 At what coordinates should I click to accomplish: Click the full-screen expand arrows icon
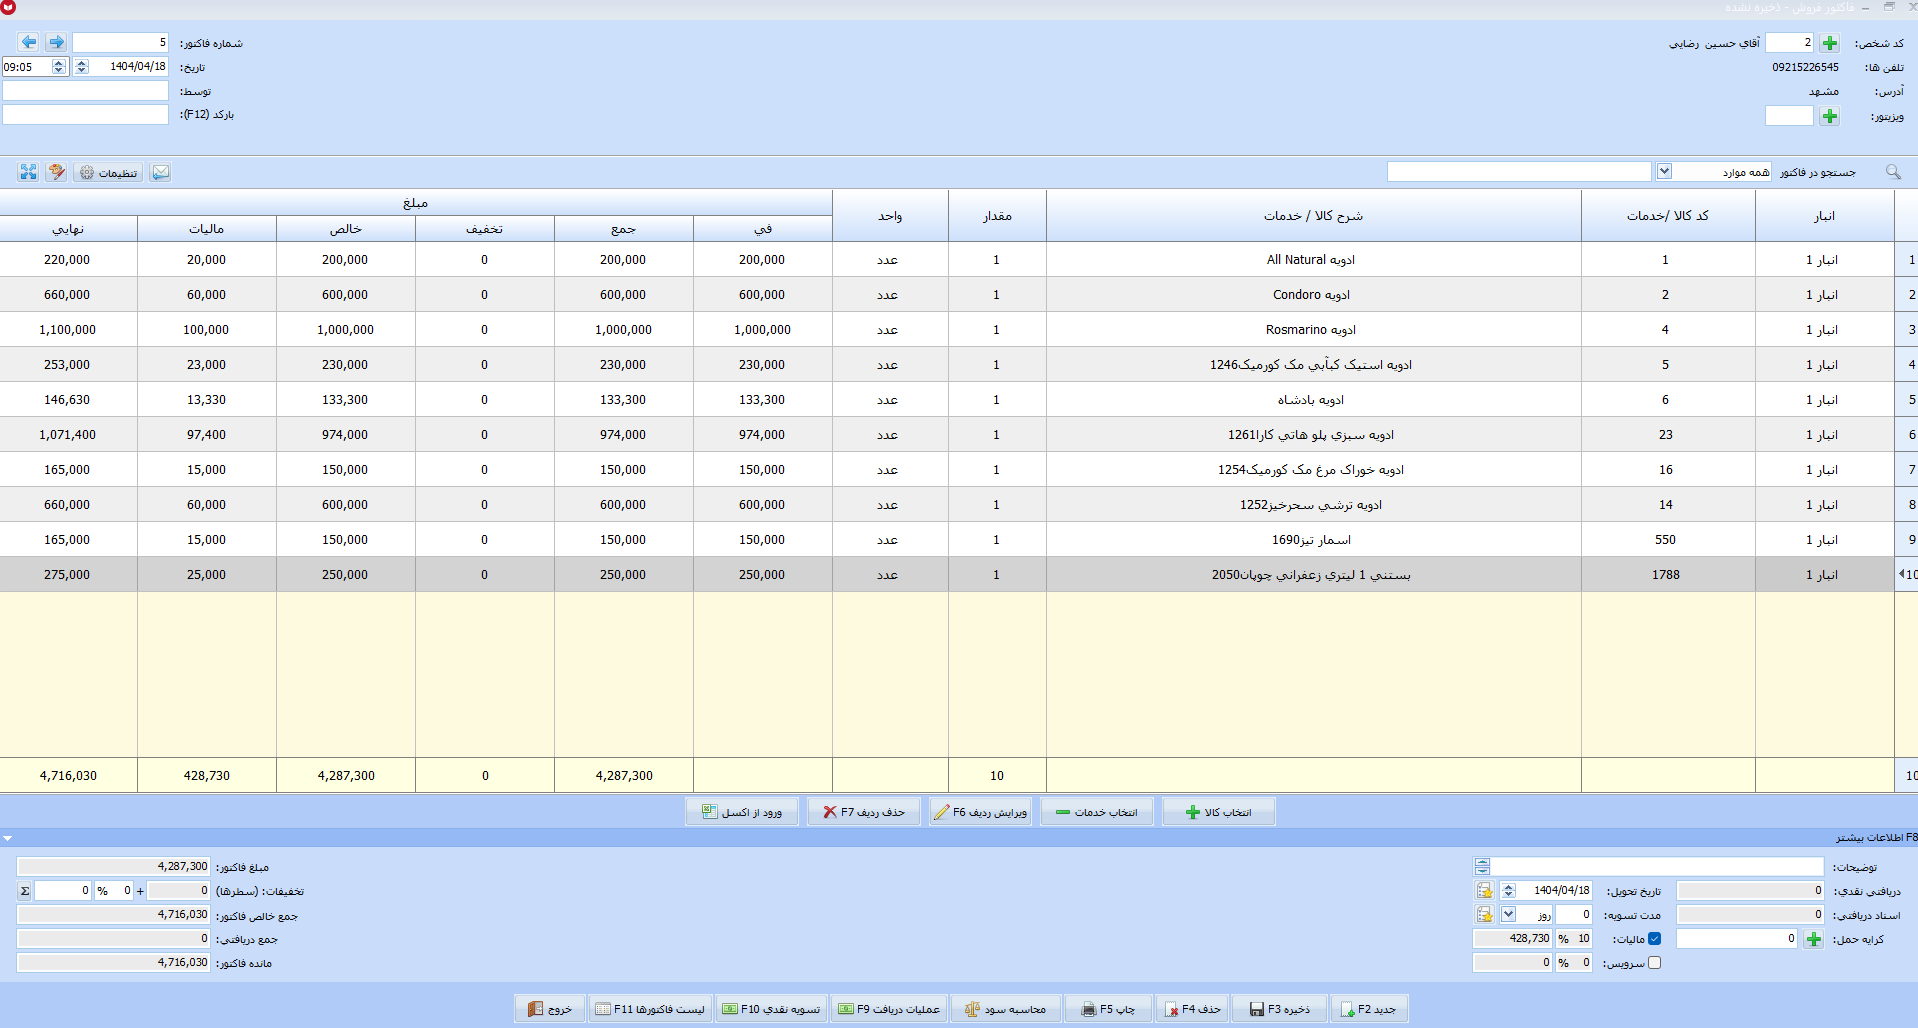click(28, 172)
